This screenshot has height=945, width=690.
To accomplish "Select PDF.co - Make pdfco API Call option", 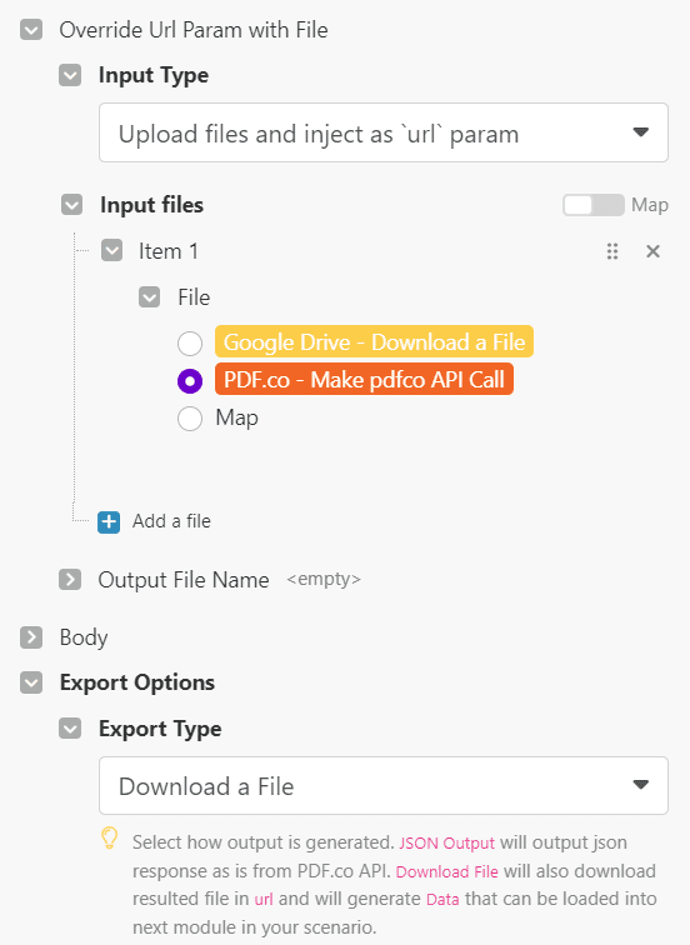I will [x=189, y=381].
